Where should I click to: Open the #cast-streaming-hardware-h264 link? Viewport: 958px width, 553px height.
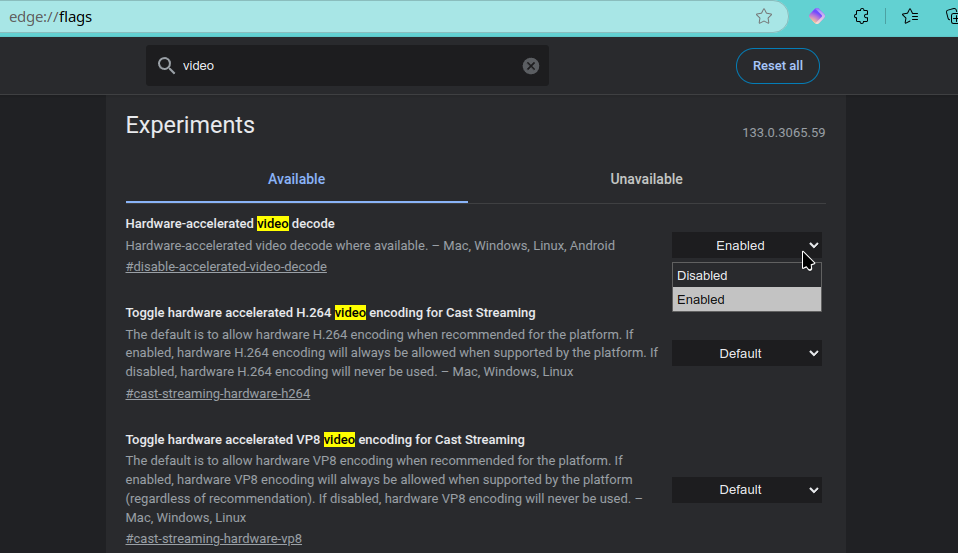pos(218,394)
